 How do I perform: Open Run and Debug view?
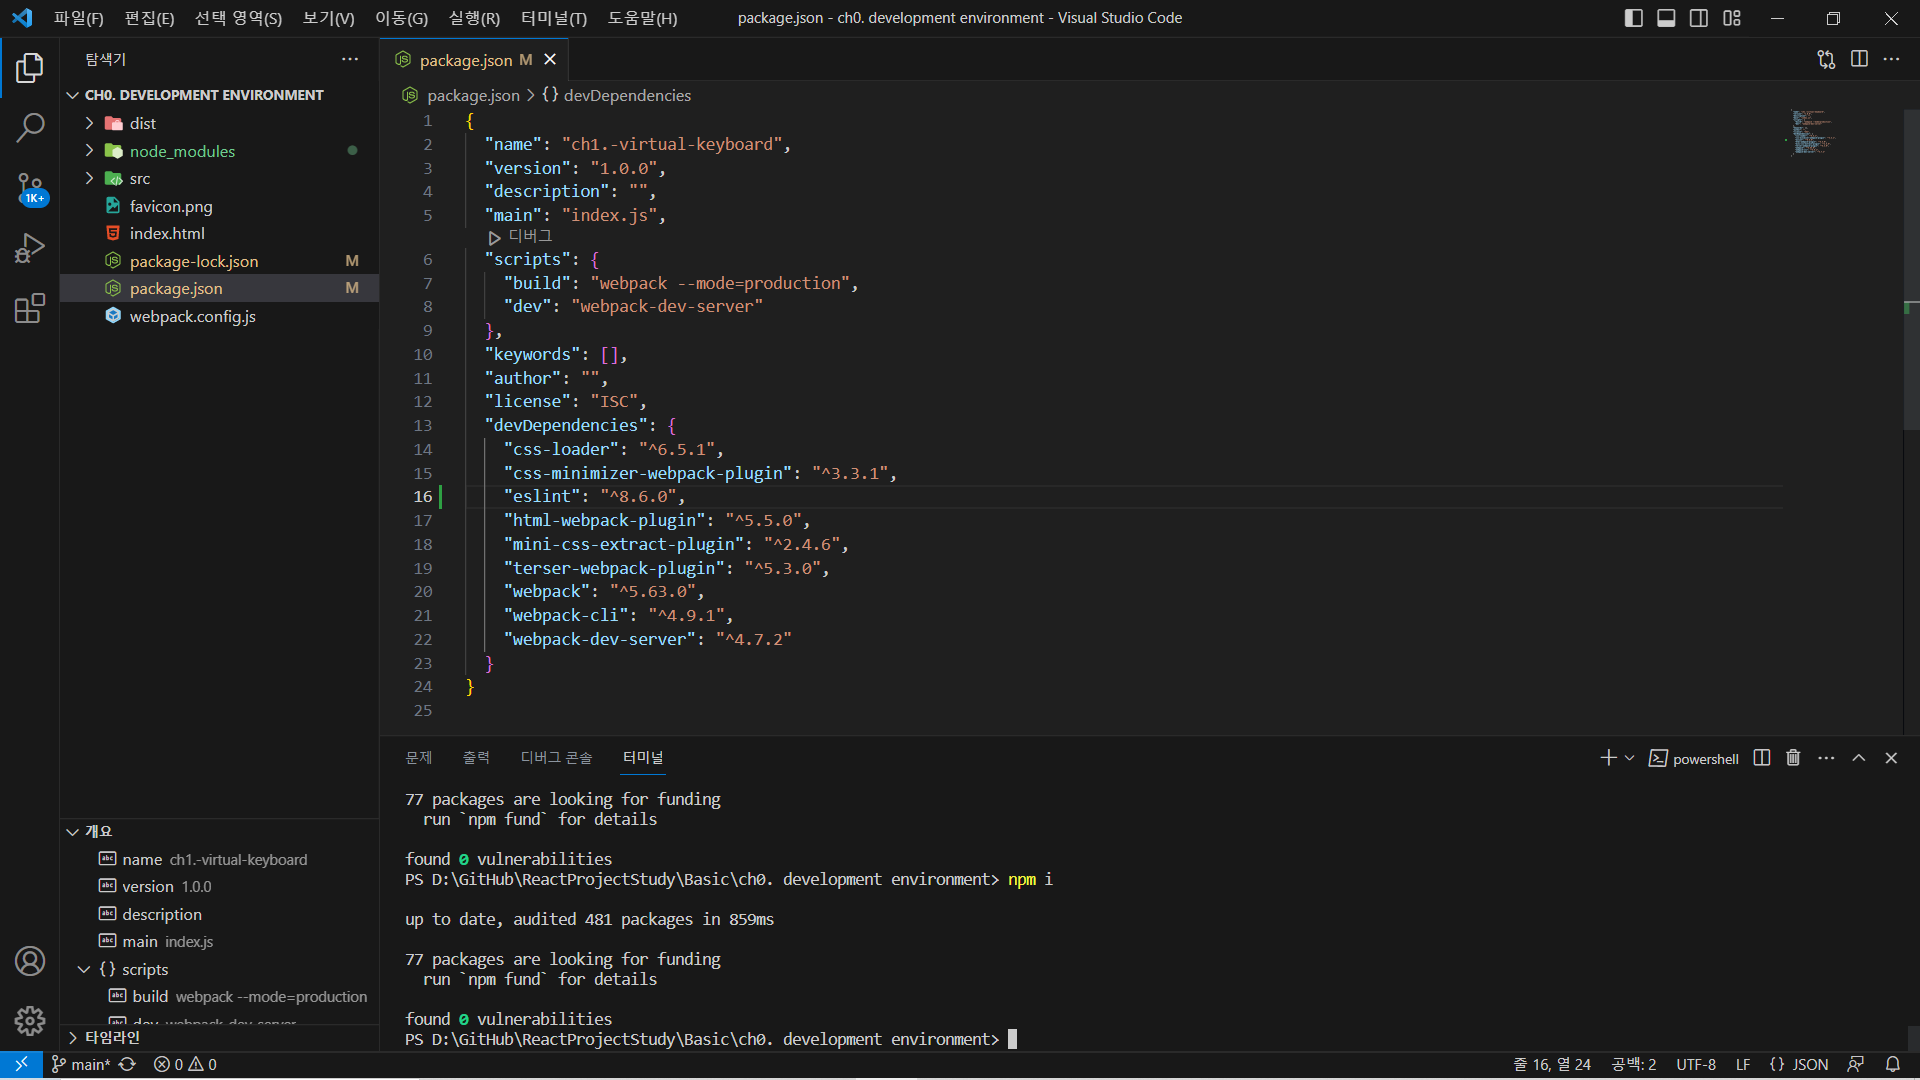click(30, 248)
